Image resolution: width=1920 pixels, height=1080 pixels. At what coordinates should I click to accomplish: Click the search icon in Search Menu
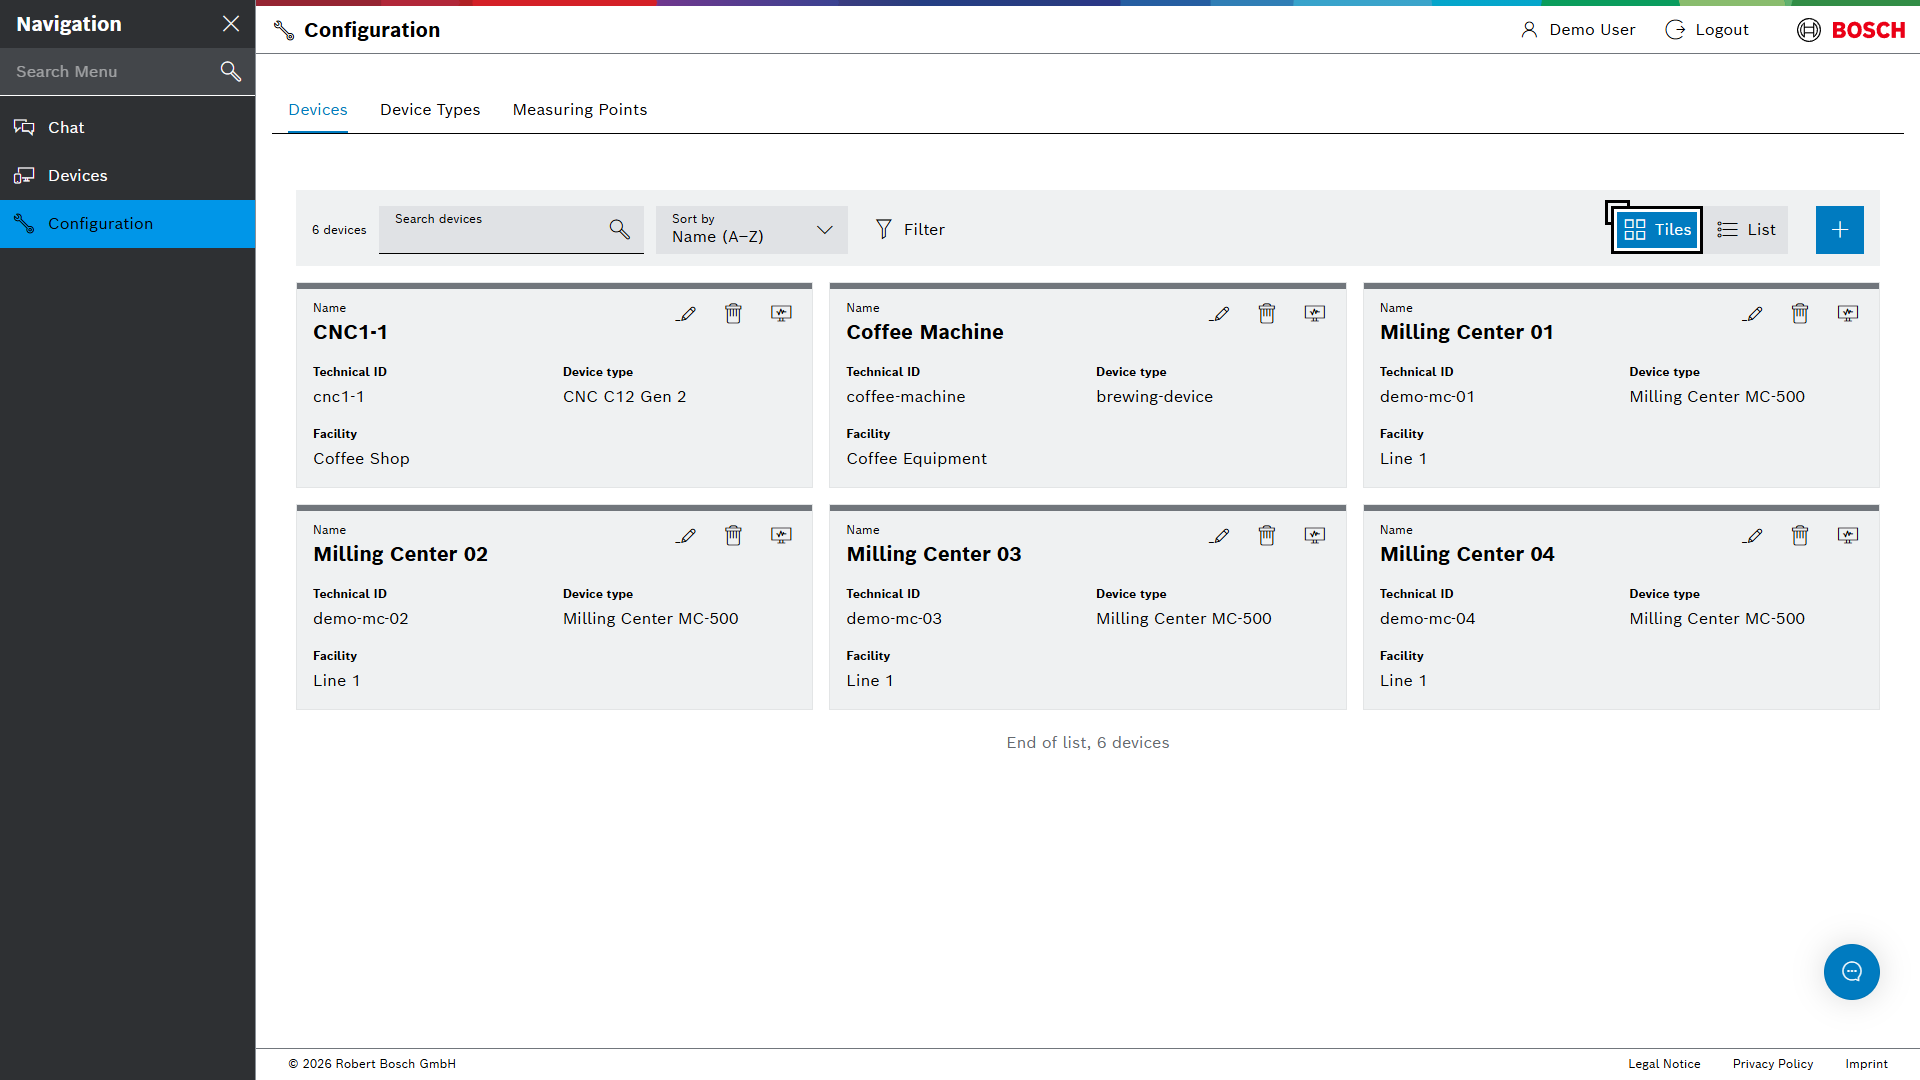point(231,71)
